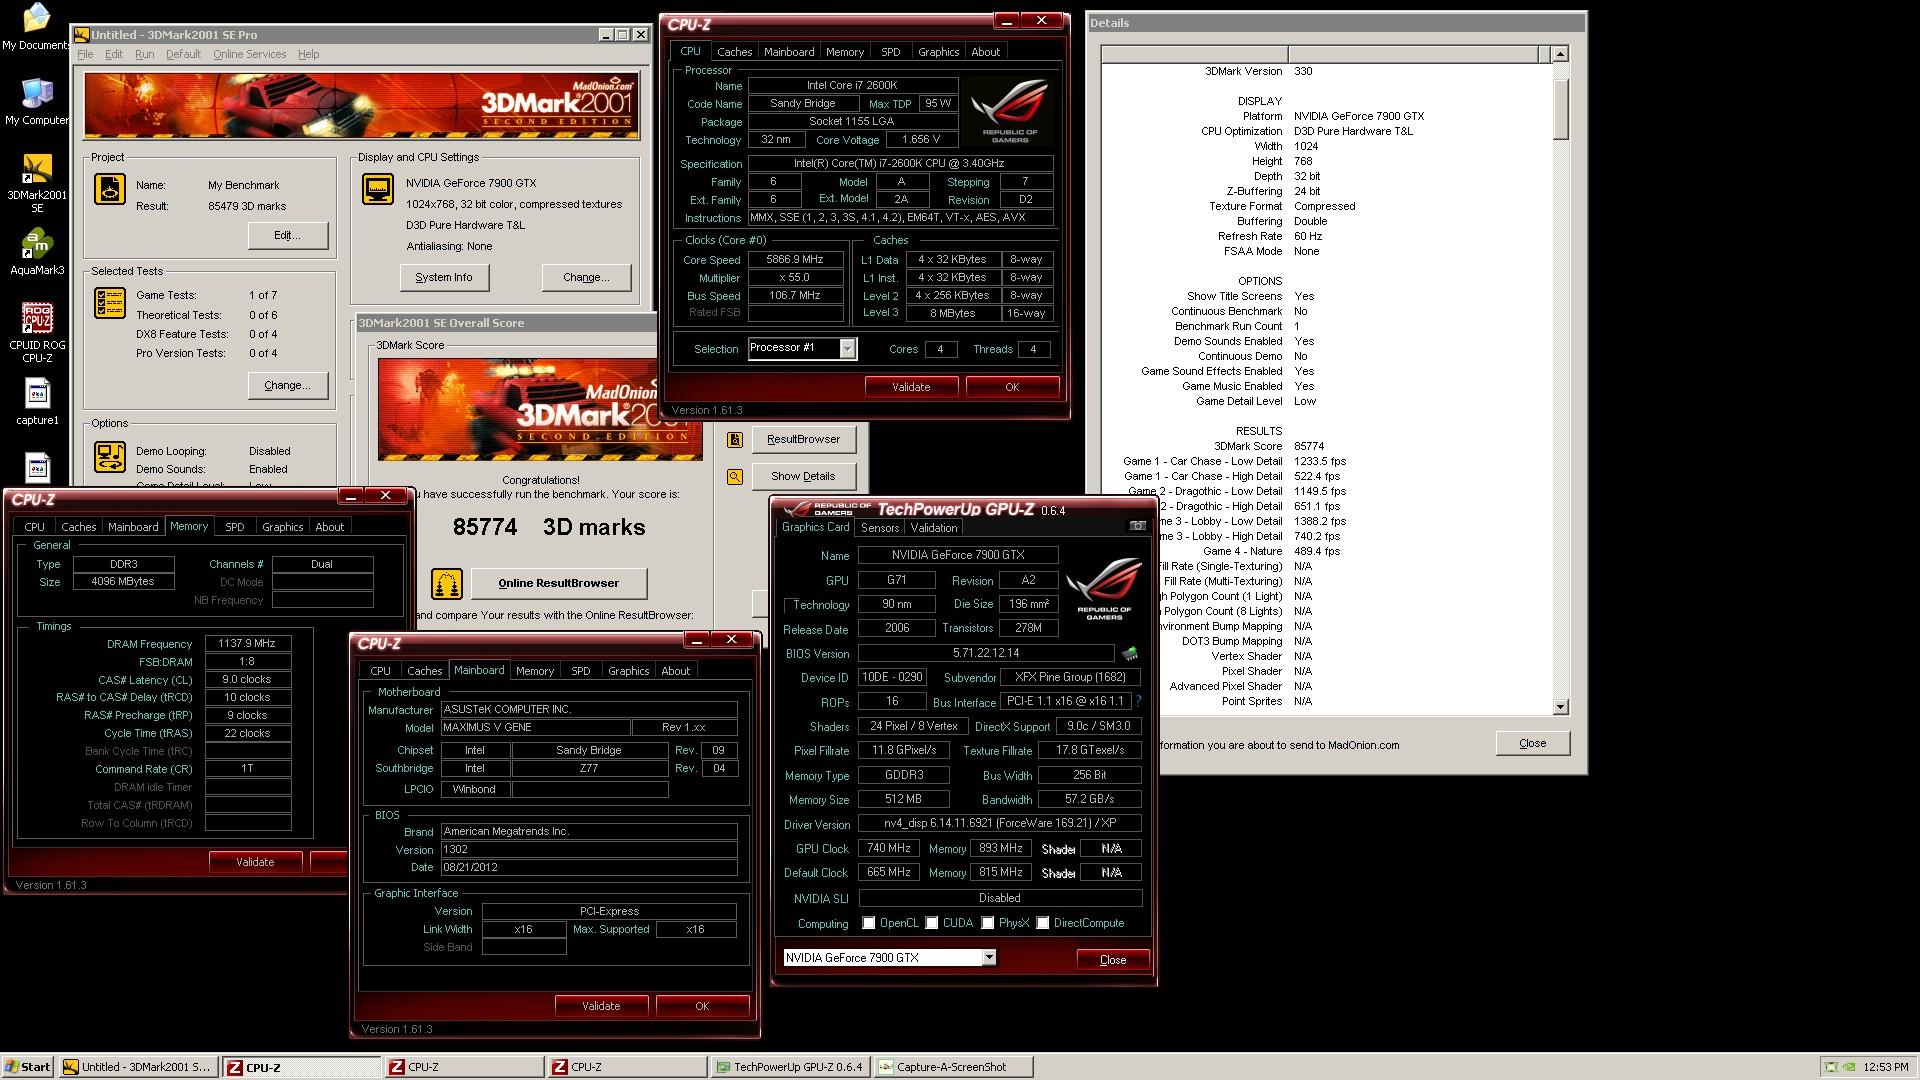Open the My Documents desktop icon
The width and height of the screenshot is (1920, 1080).
tap(37, 26)
